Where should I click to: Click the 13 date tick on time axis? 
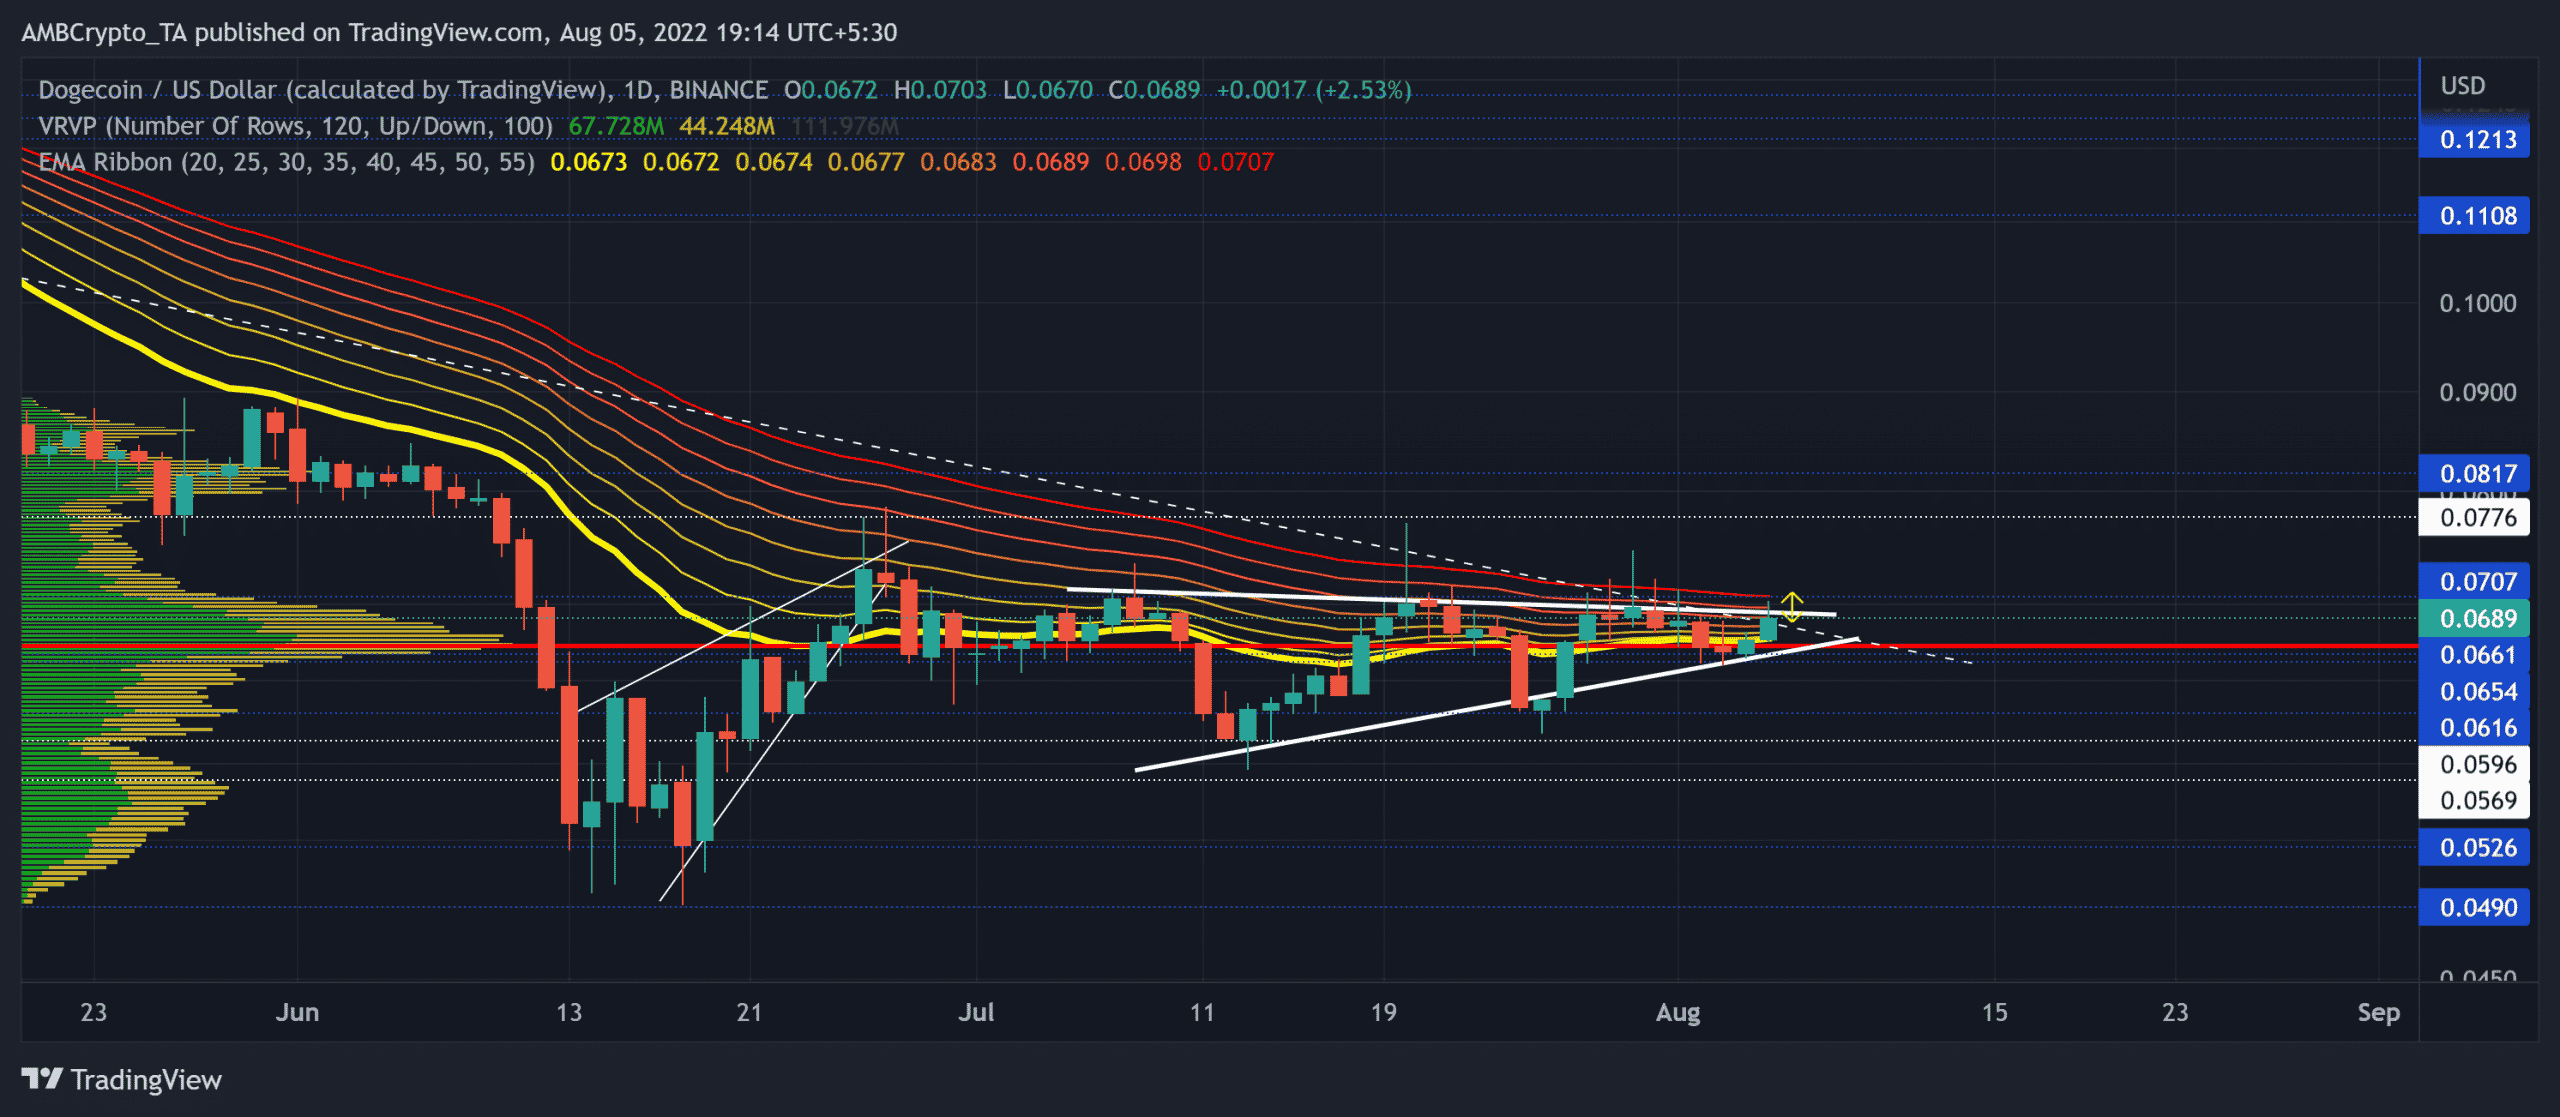569,1012
